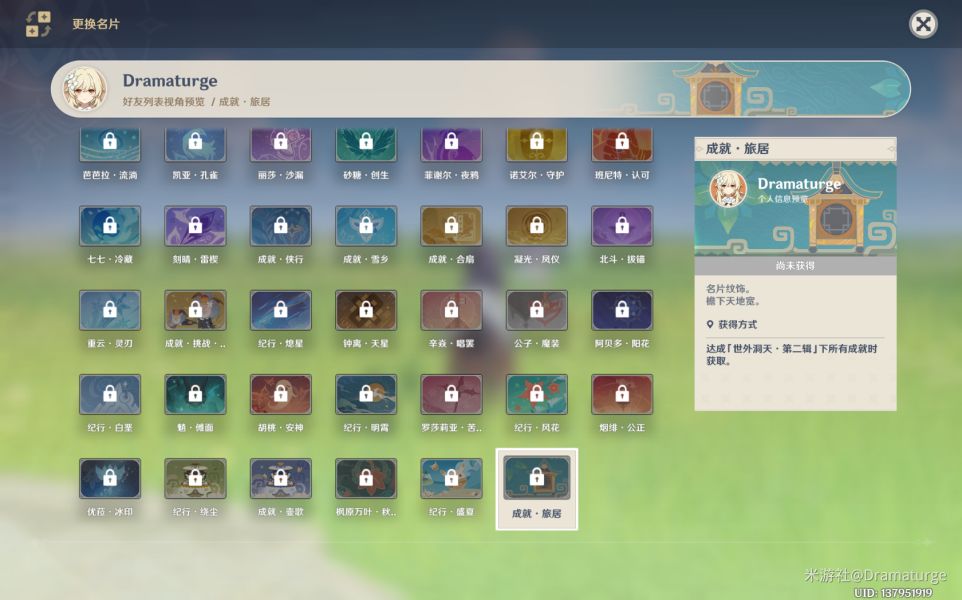
Task: Click the location pin icon beside 获得方式
Action: 710,324
